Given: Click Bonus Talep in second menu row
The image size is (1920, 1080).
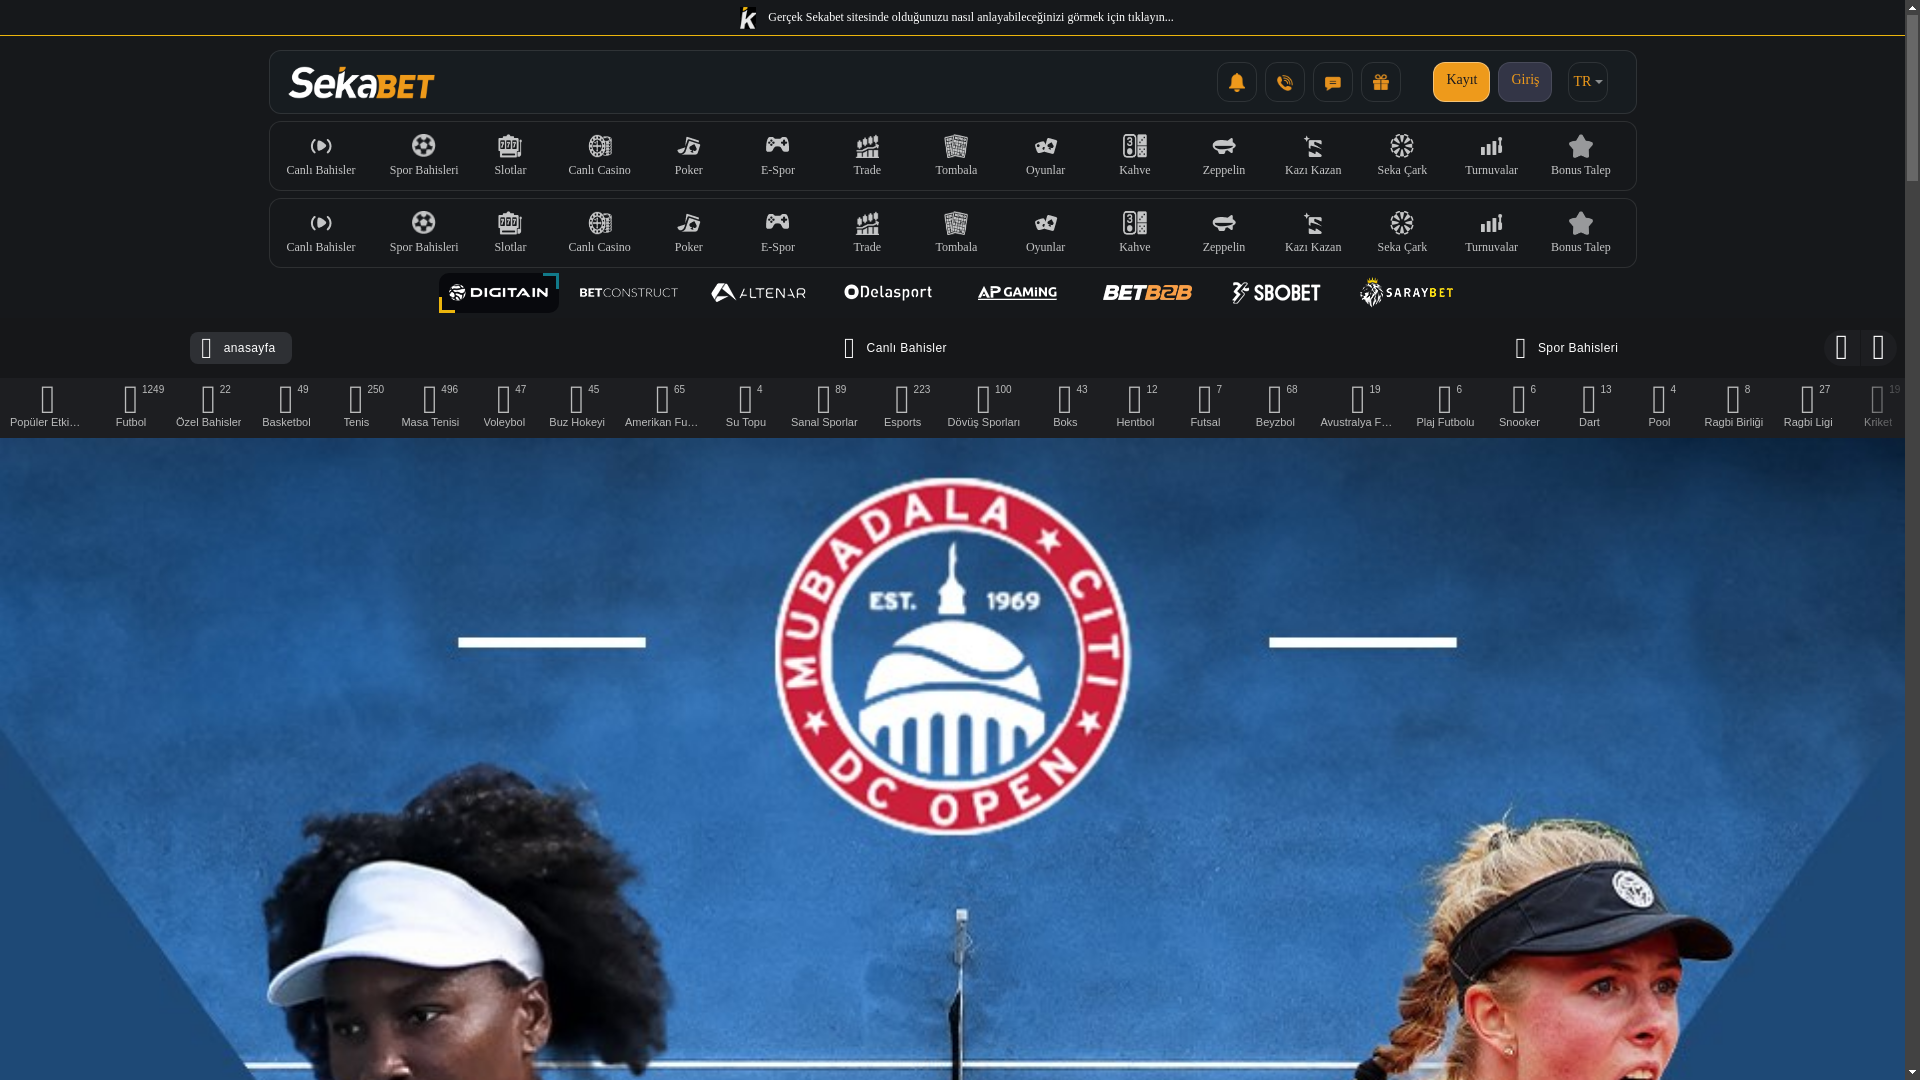Looking at the screenshot, I should point(1581,233).
